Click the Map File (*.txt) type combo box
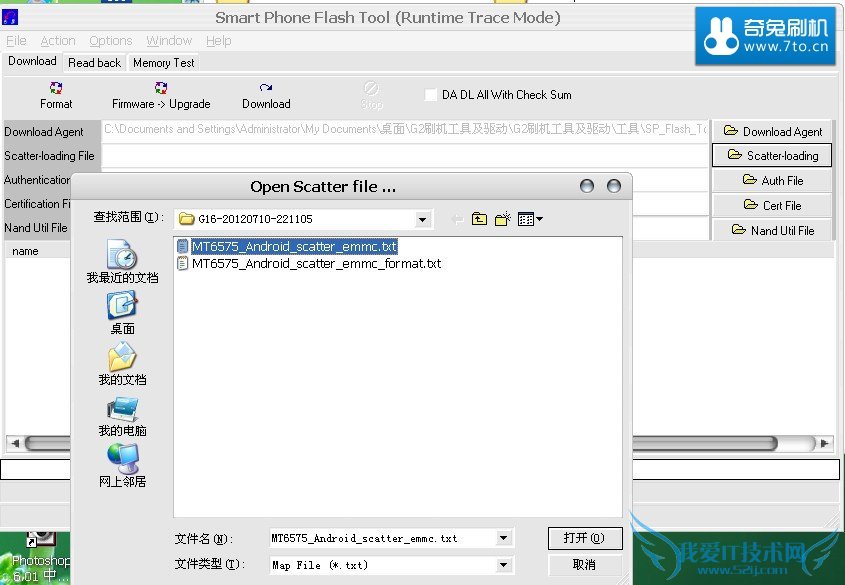Screen dimensions: 845x585 coord(392,565)
